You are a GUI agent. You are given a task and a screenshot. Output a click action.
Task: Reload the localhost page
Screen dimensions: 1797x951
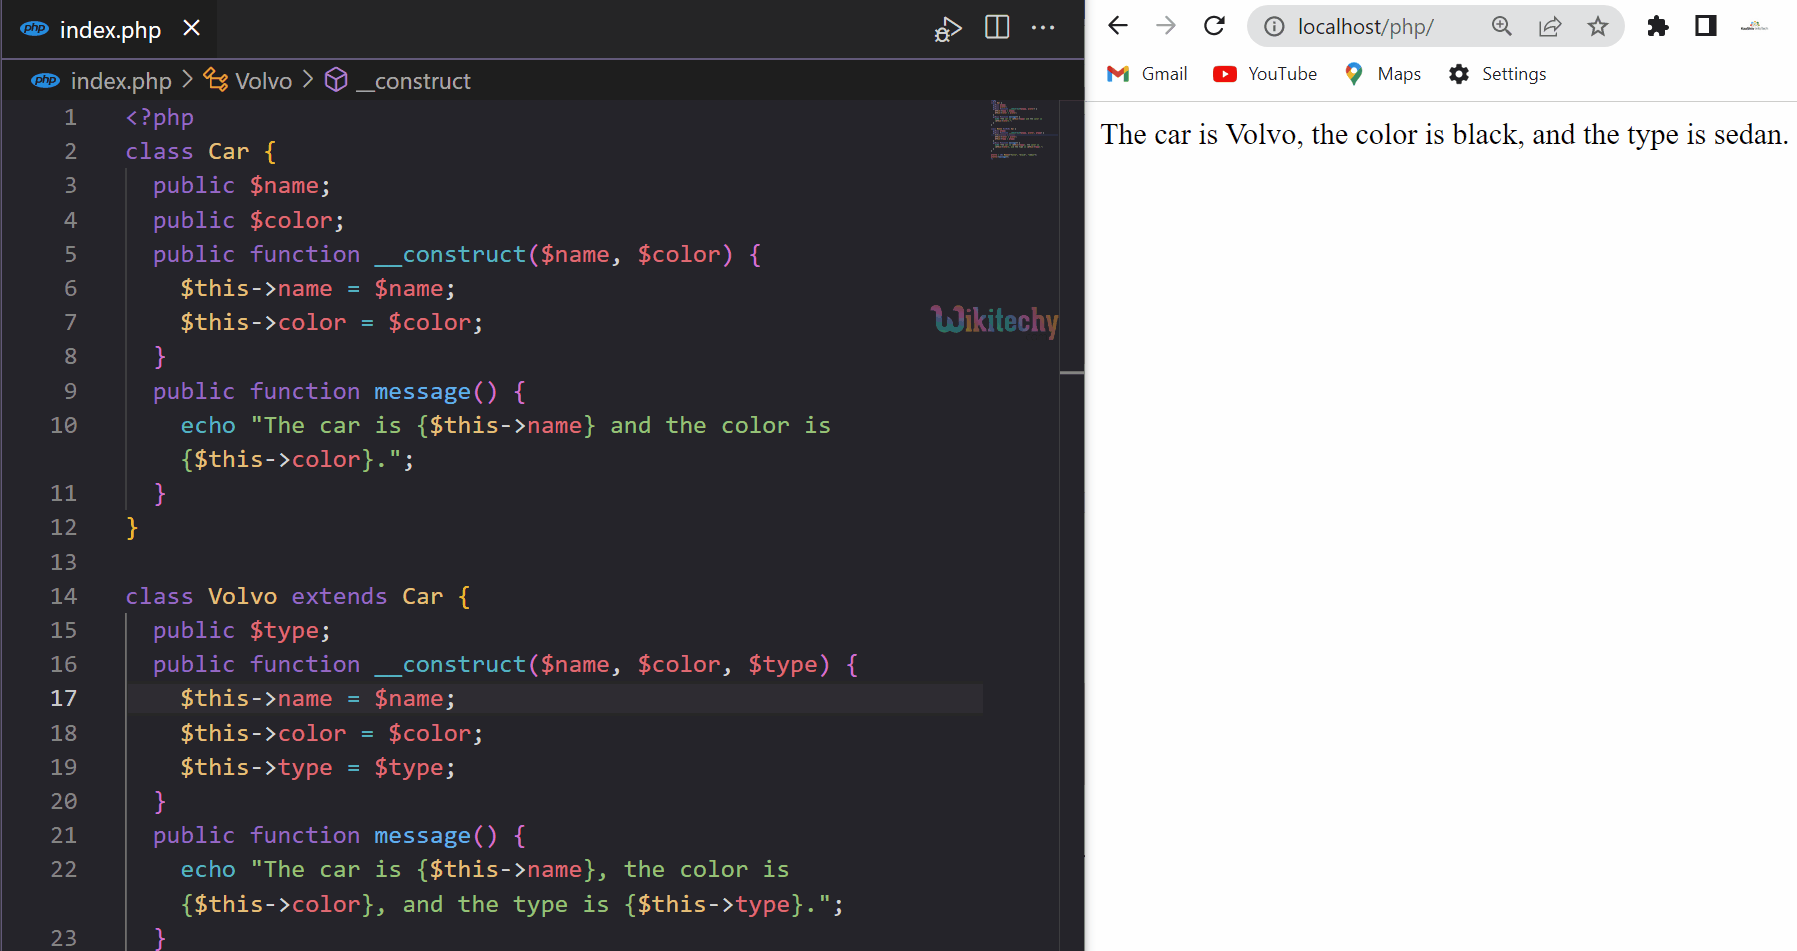(x=1214, y=26)
